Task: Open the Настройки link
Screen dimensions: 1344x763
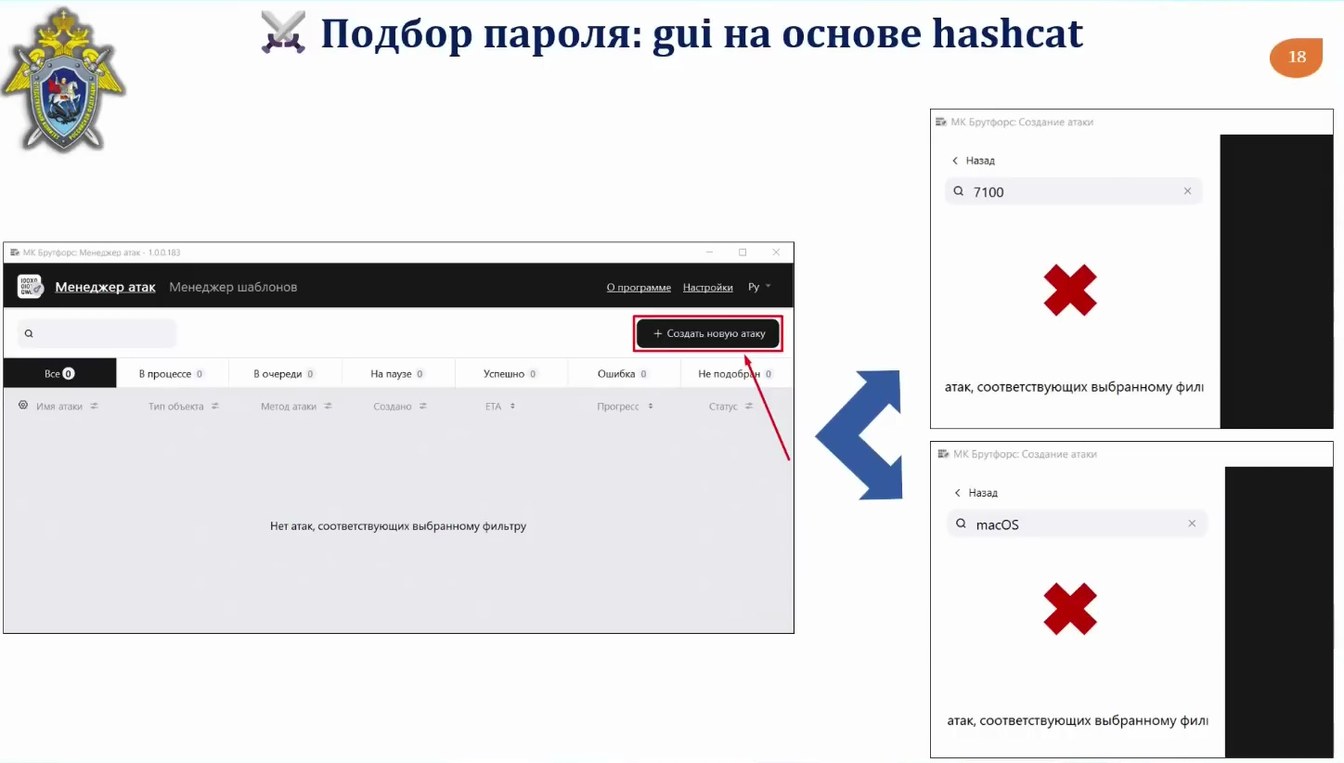Action: coord(708,287)
